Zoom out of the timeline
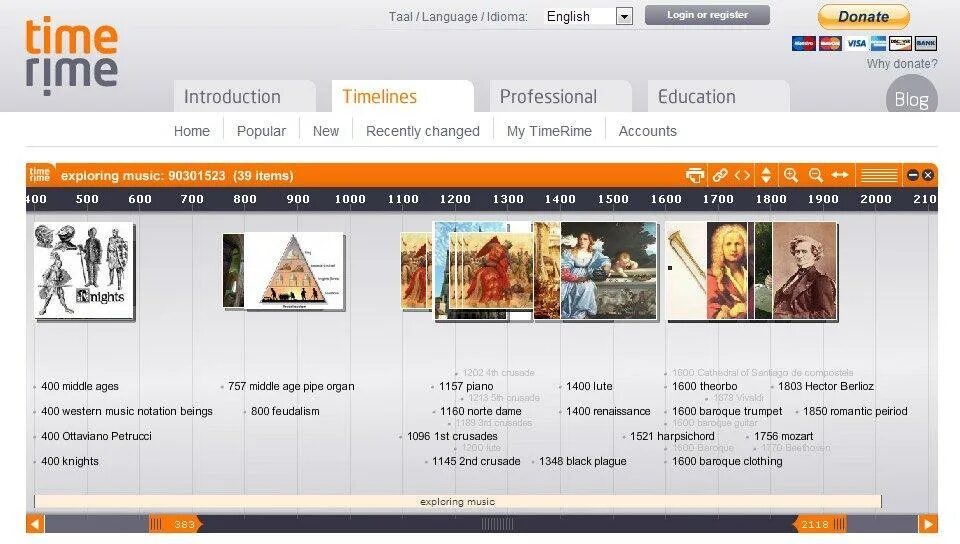960x544 pixels. click(x=816, y=176)
